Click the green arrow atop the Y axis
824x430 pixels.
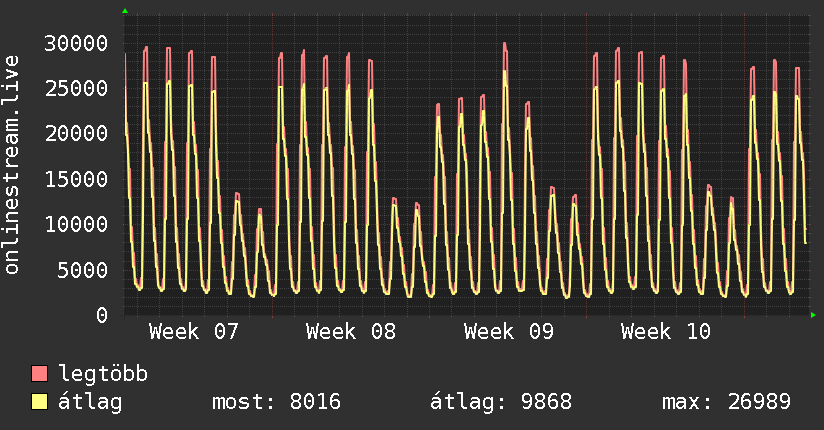(125, 11)
